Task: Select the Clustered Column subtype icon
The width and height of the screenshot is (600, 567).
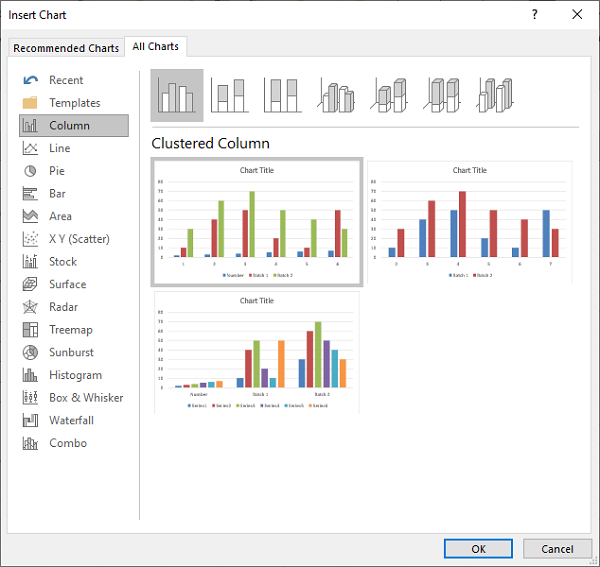Action: click(x=177, y=95)
